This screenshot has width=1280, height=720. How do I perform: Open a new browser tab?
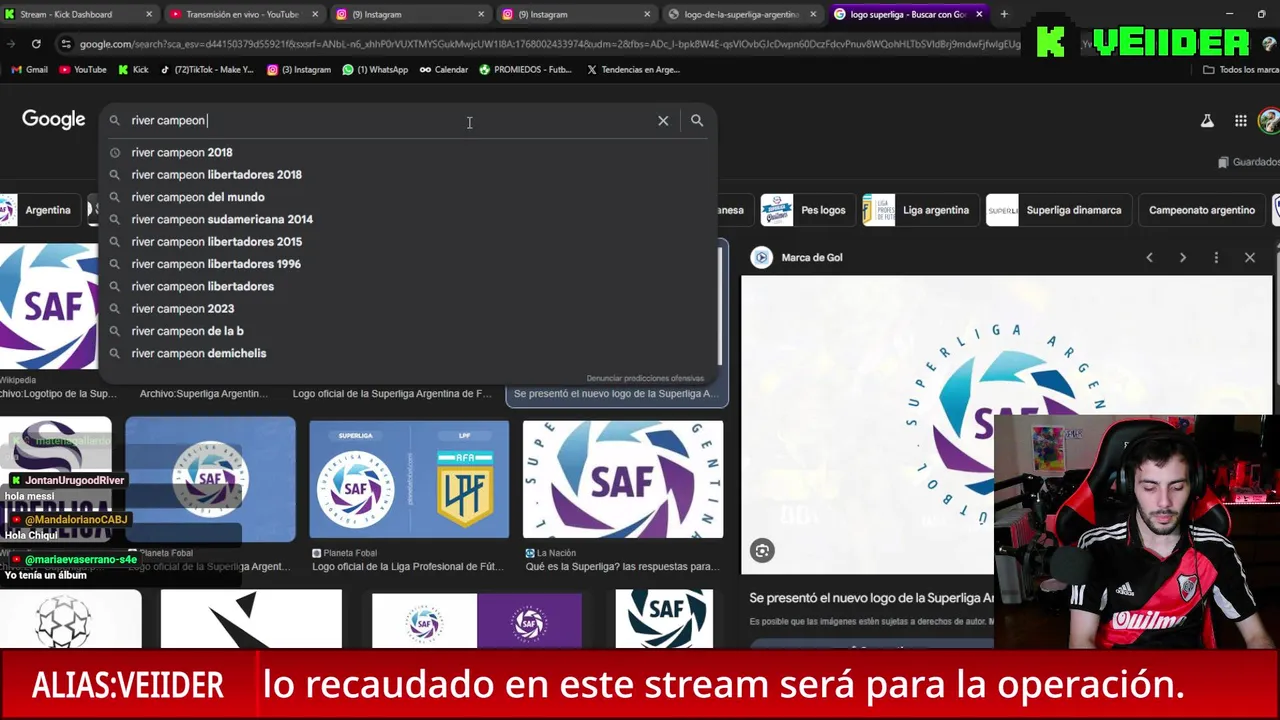point(1004,14)
